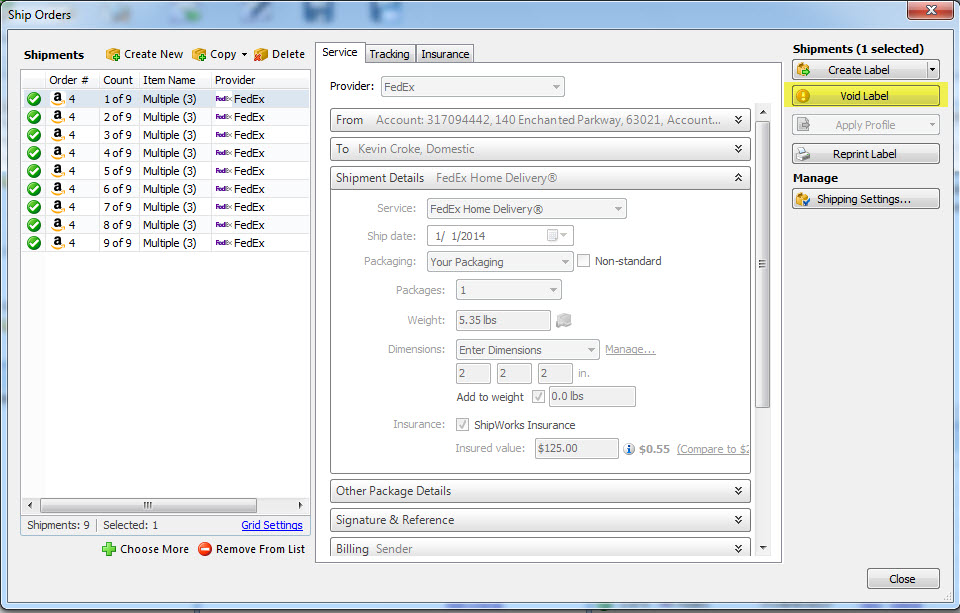Switch to the Insurance tab
The width and height of the screenshot is (960, 613).
(445, 54)
